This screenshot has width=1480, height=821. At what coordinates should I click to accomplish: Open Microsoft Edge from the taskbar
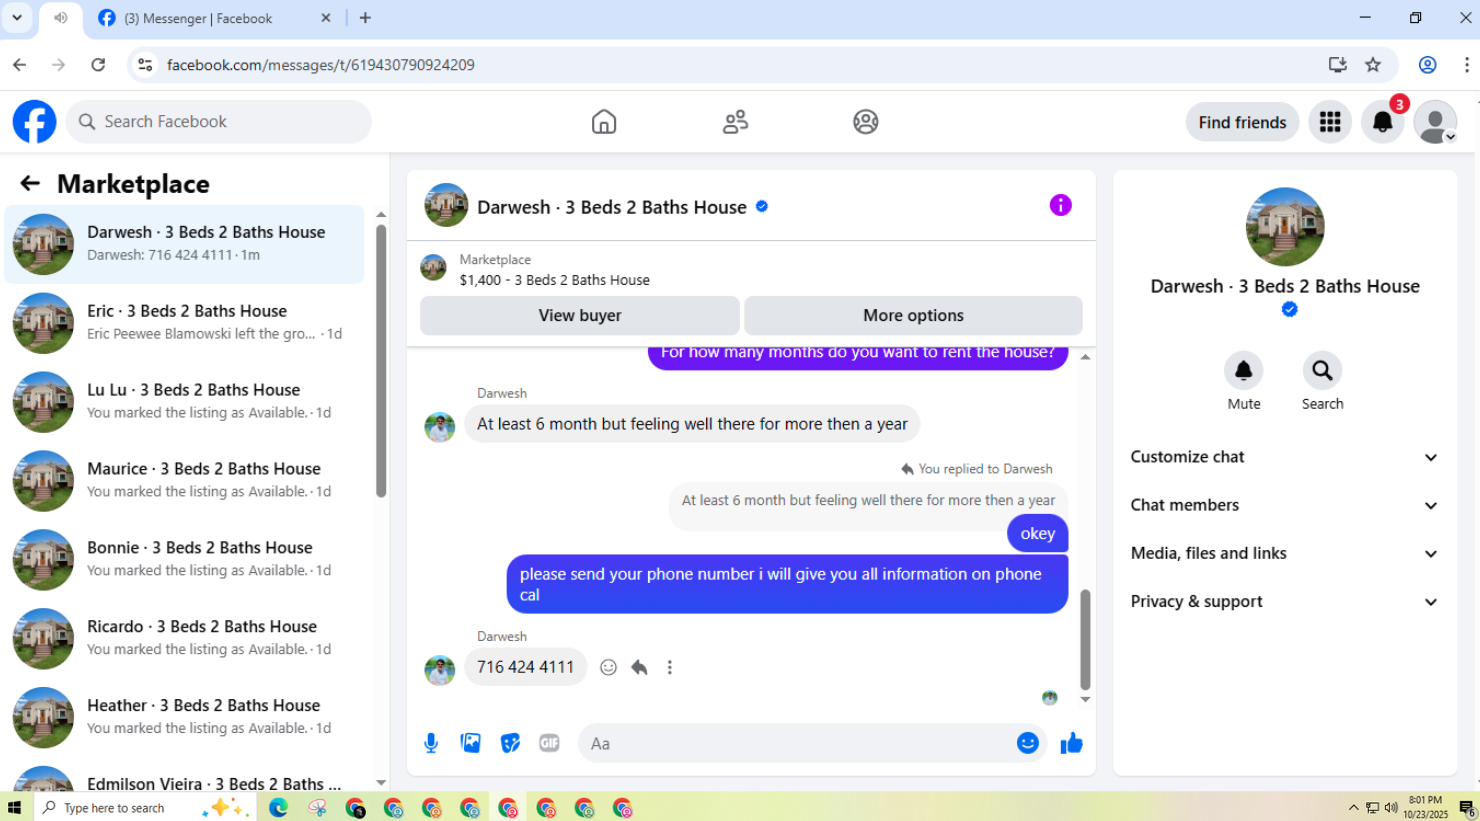click(278, 807)
